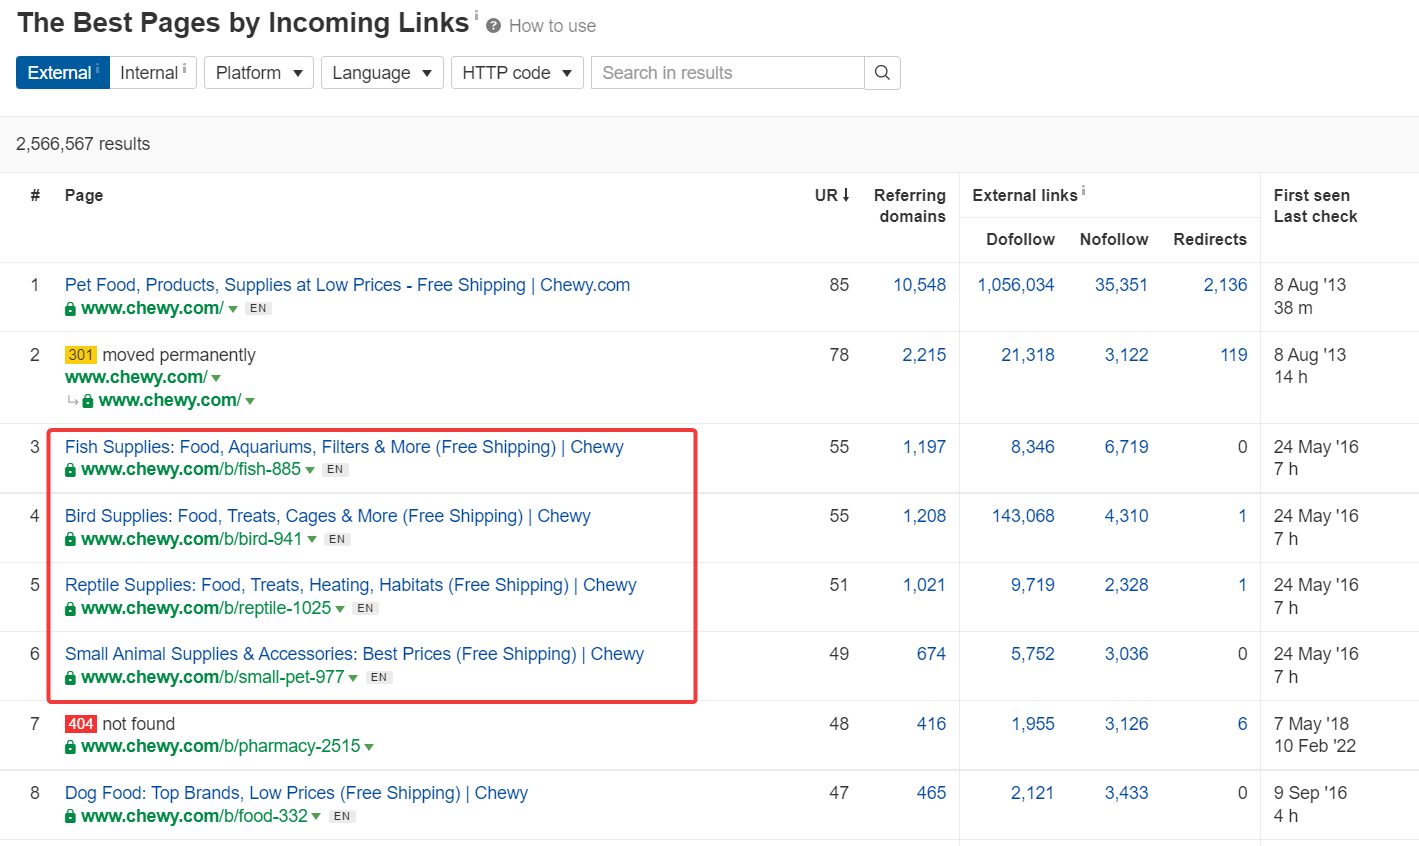
Task: Click the Referring domains column header
Action: [x=910, y=206]
